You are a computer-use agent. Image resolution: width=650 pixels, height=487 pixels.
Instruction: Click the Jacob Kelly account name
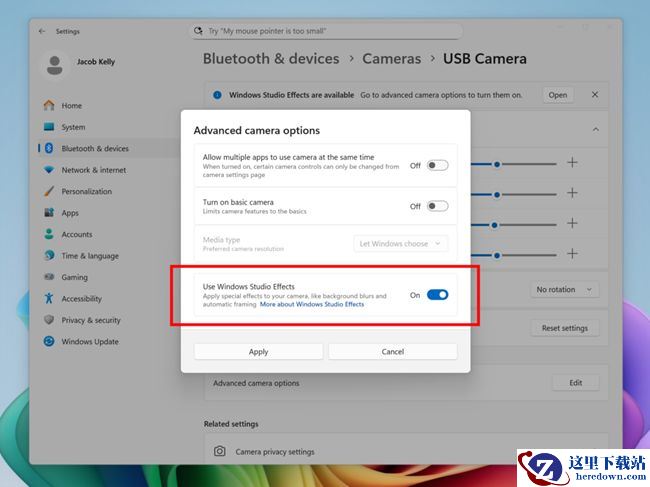click(x=96, y=62)
